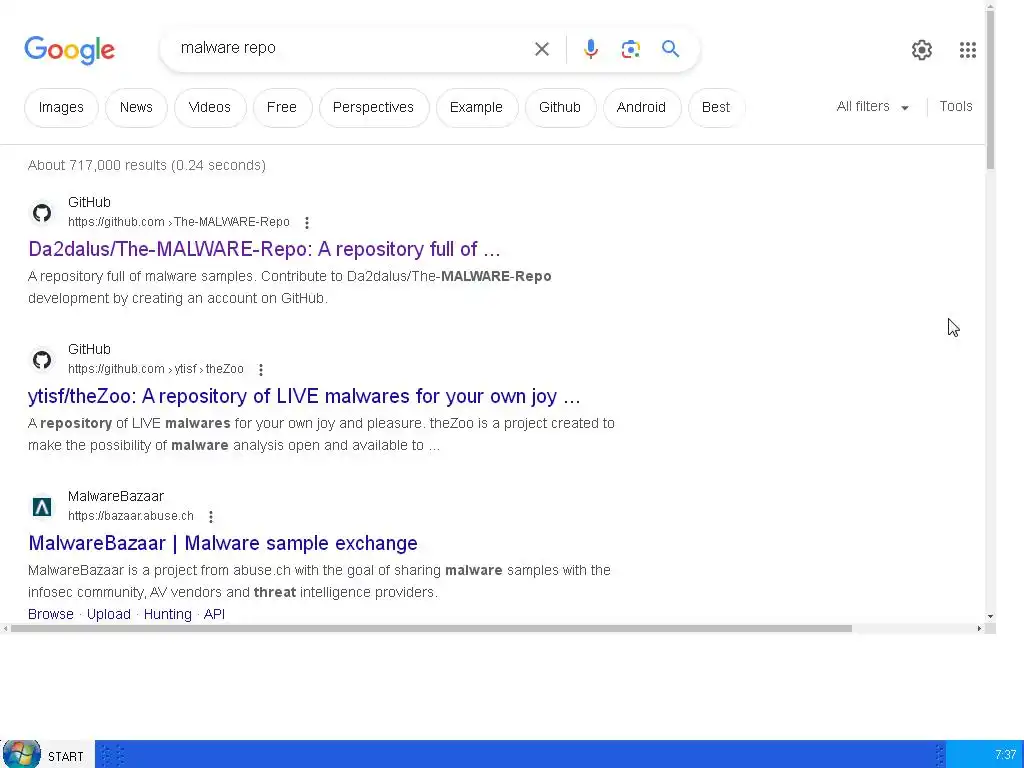Screen dimensions: 1024x768
Task: Select the Github filter chip
Action: pos(560,107)
